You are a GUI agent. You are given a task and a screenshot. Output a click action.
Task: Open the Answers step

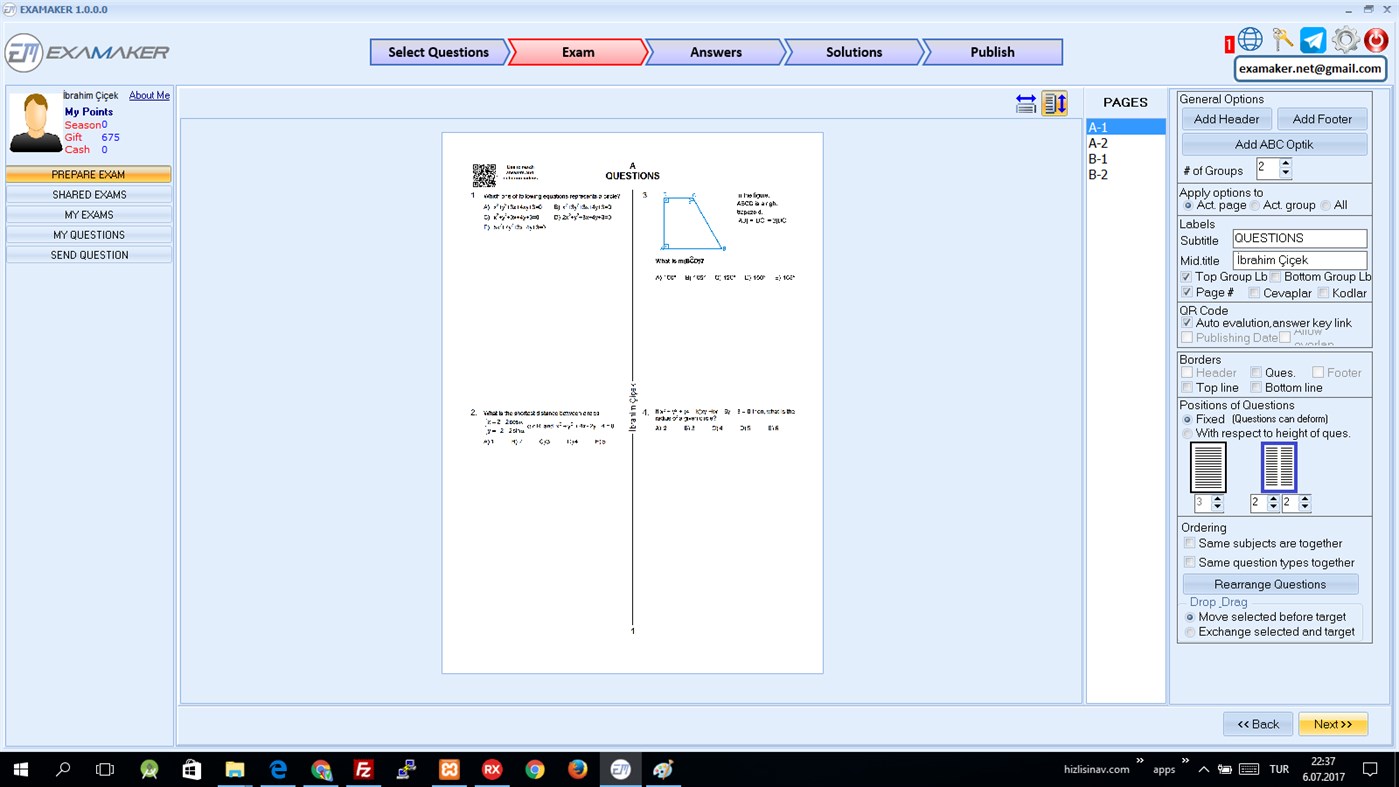716,52
